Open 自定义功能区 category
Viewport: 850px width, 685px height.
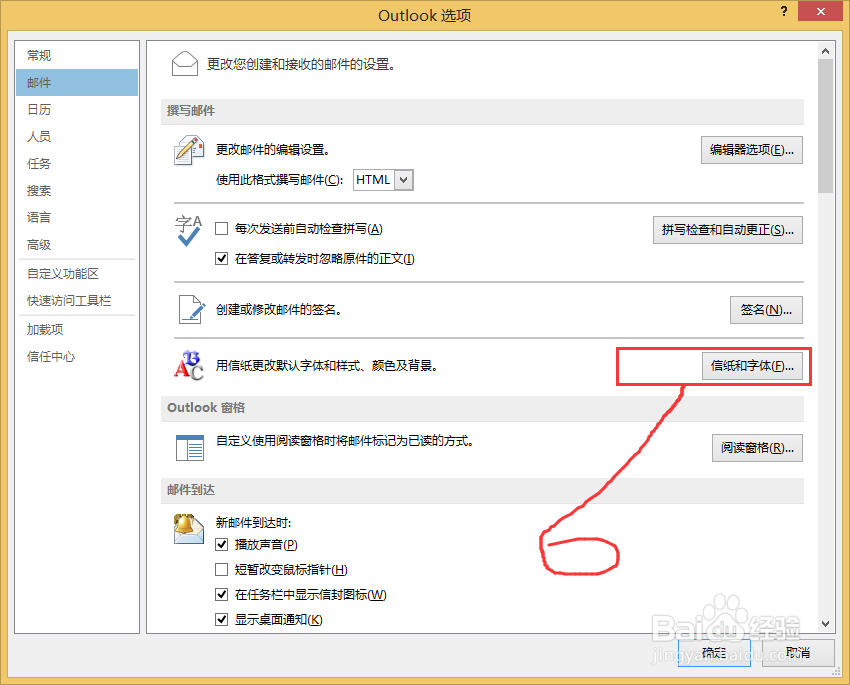(x=77, y=274)
